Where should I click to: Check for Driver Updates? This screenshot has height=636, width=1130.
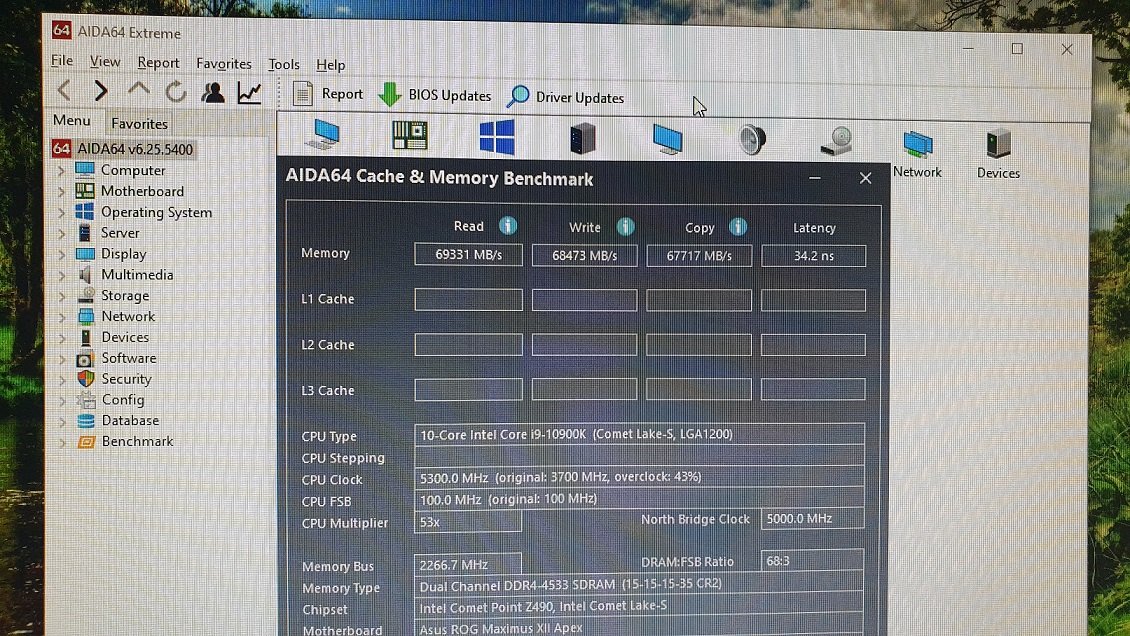(x=566, y=97)
